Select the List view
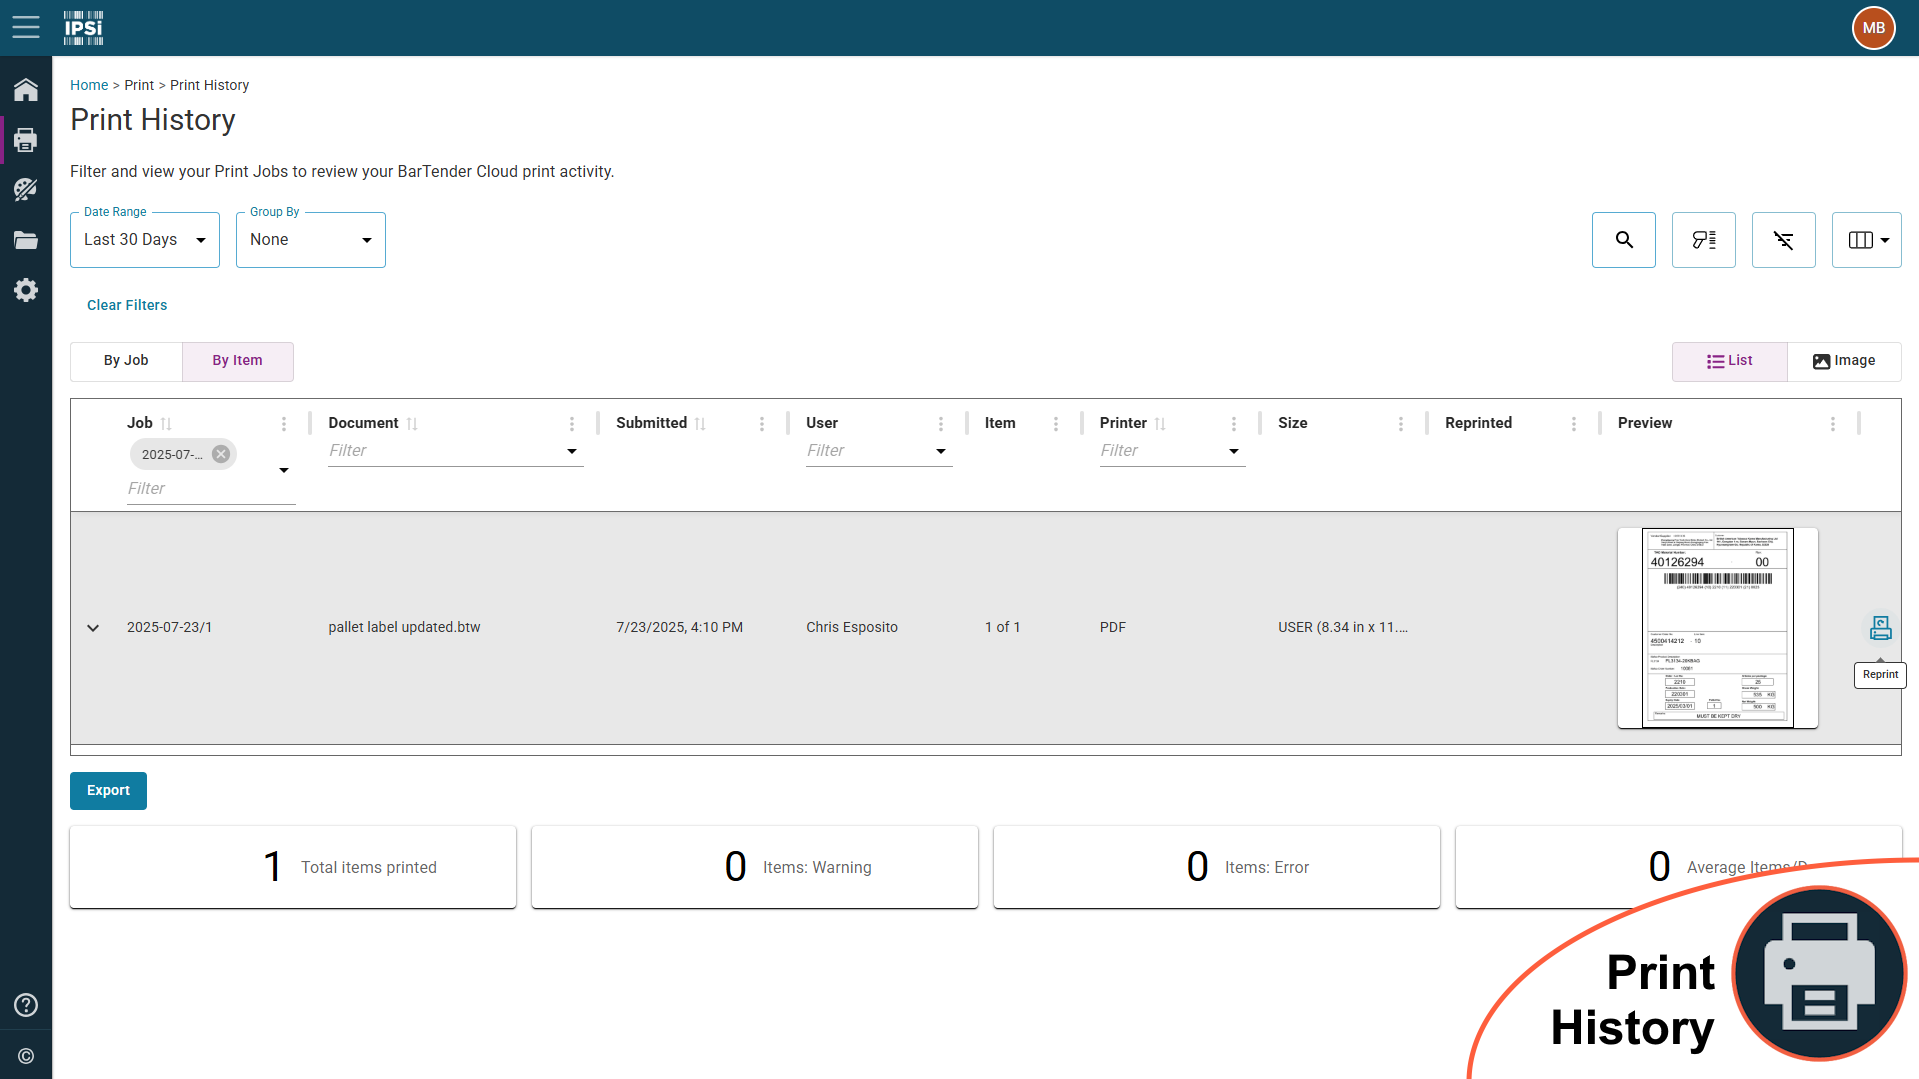This screenshot has height=1079, width=1919. coord(1729,361)
